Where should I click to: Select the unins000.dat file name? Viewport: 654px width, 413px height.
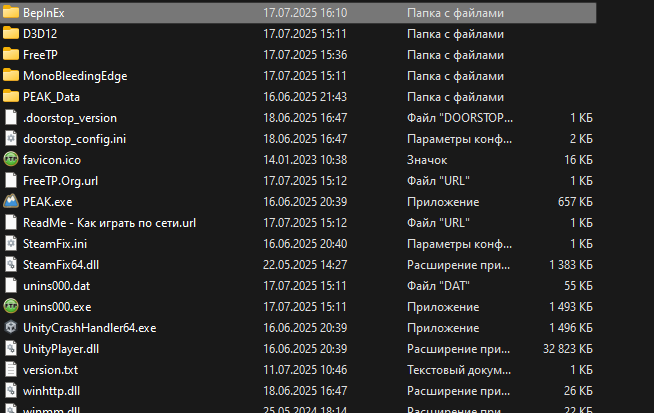pos(57,286)
